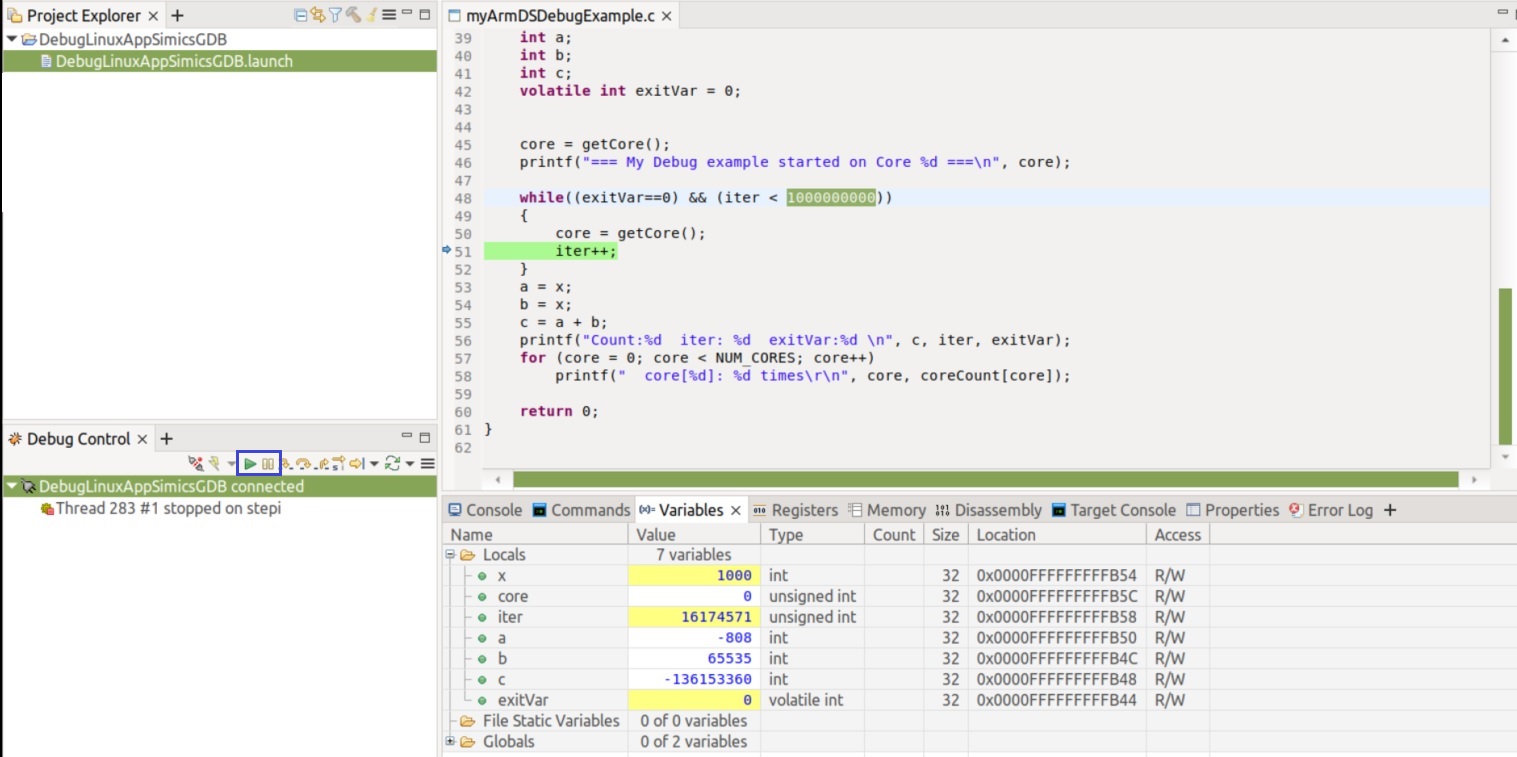This screenshot has height=757, width=1517.
Task: Click the Step Out icon in Debug Control
Action: [x=324, y=464]
